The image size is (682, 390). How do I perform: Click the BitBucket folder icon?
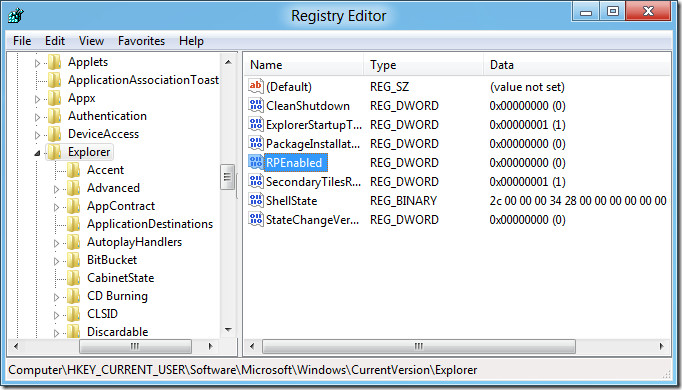pyautogui.click(x=74, y=260)
